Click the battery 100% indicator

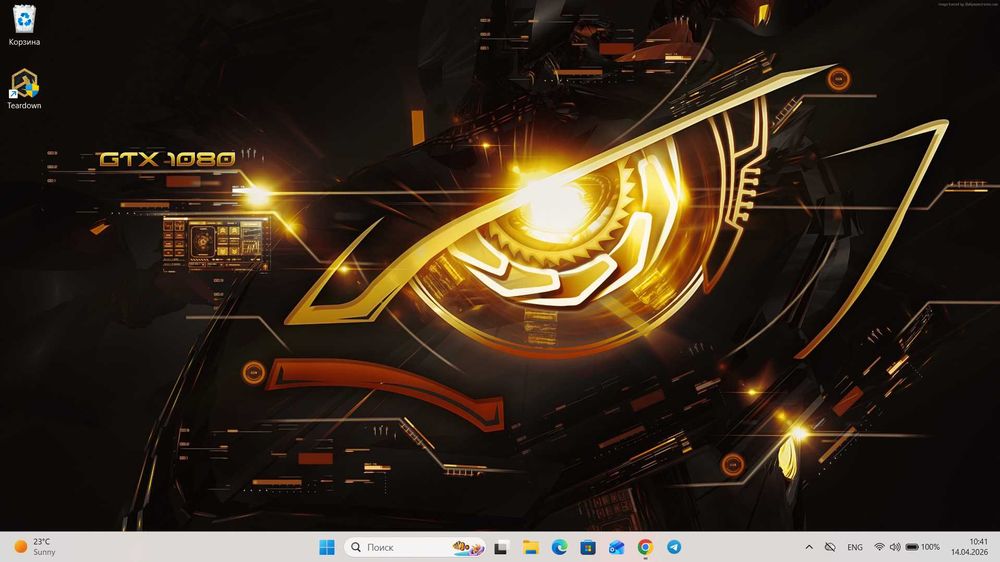(923, 547)
